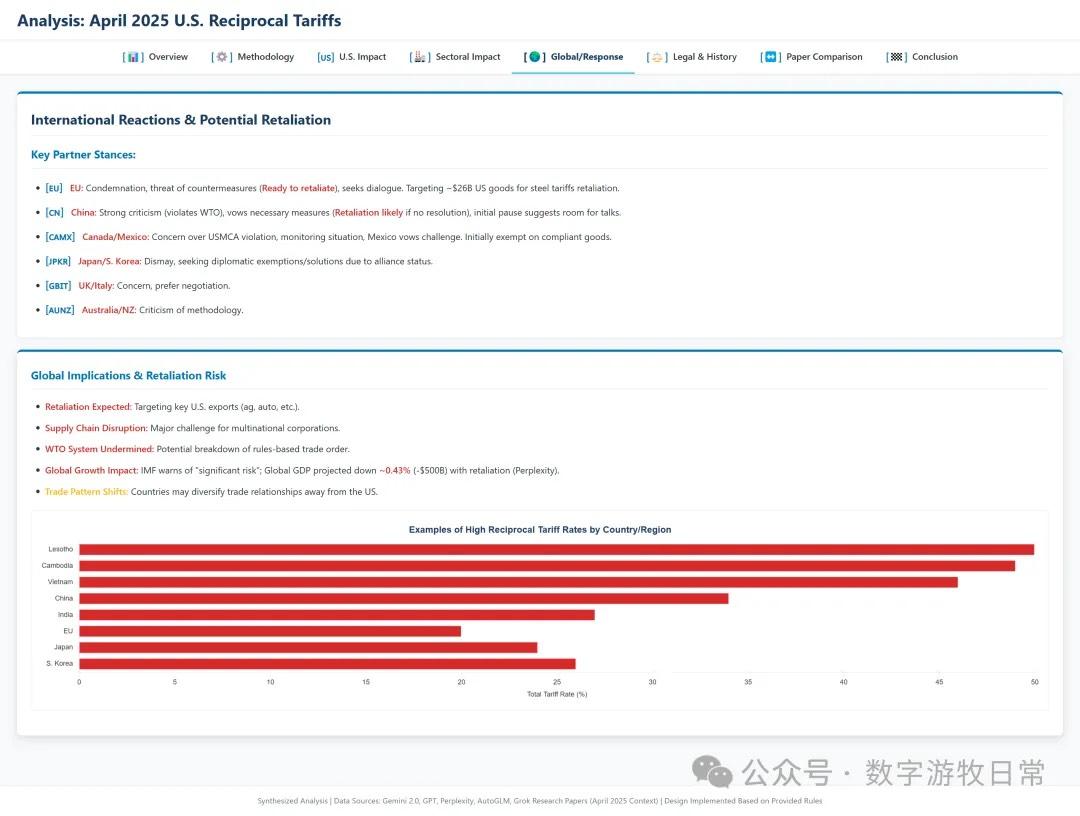This screenshot has width=1080, height=816.
Task: Switch to the Methodology tab
Action: 265,57
